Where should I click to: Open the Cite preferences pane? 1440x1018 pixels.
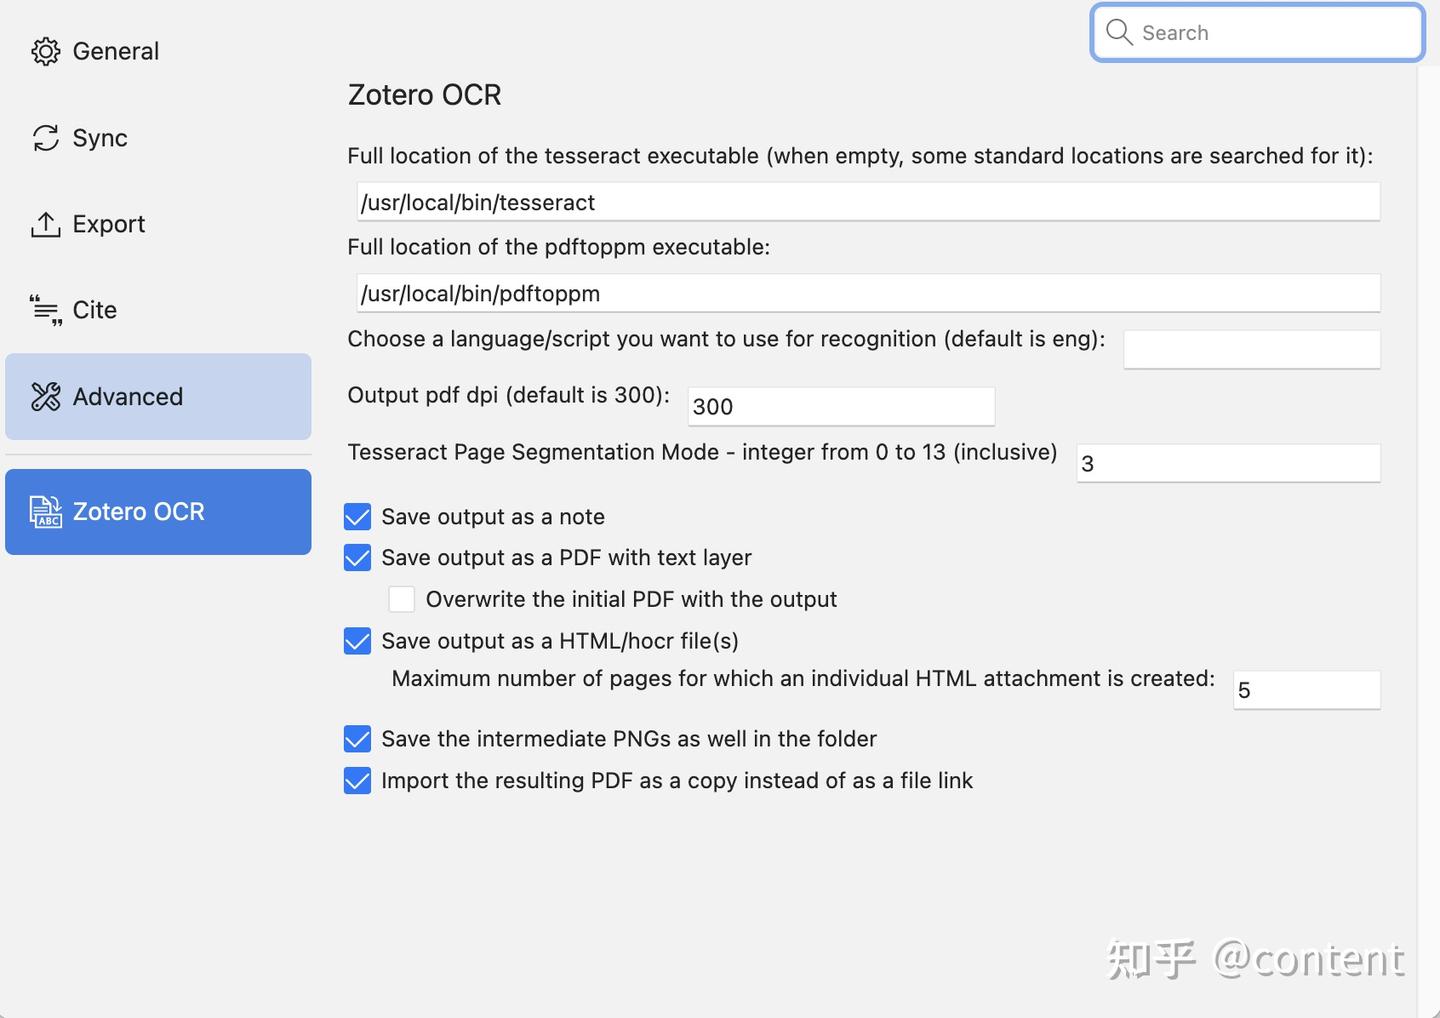click(94, 310)
